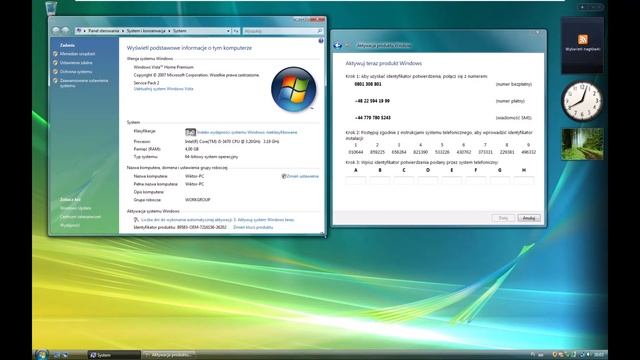Click confirmation ID field H
640x360 pixels.
click(524, 180)
